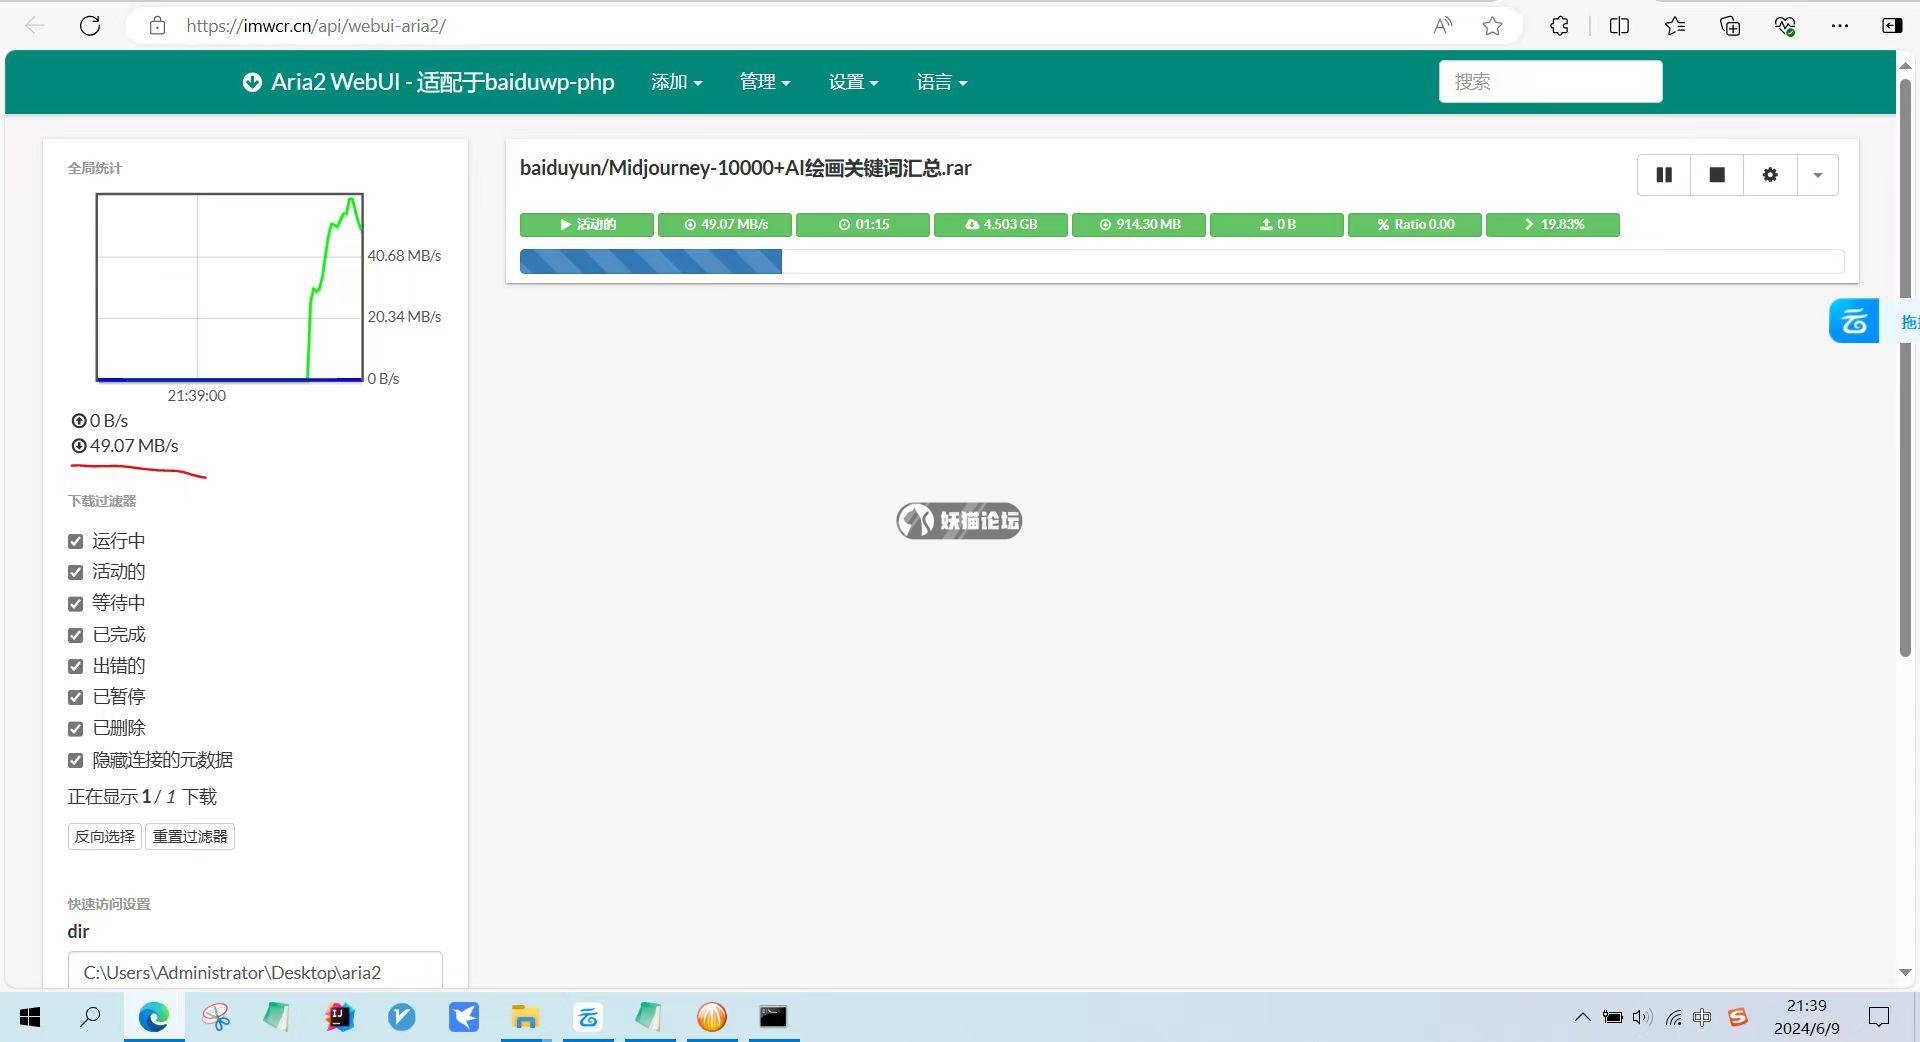Open browser Settings and more menu
Viewport: 1920px width, 1042px height.
click(1840, 26)
